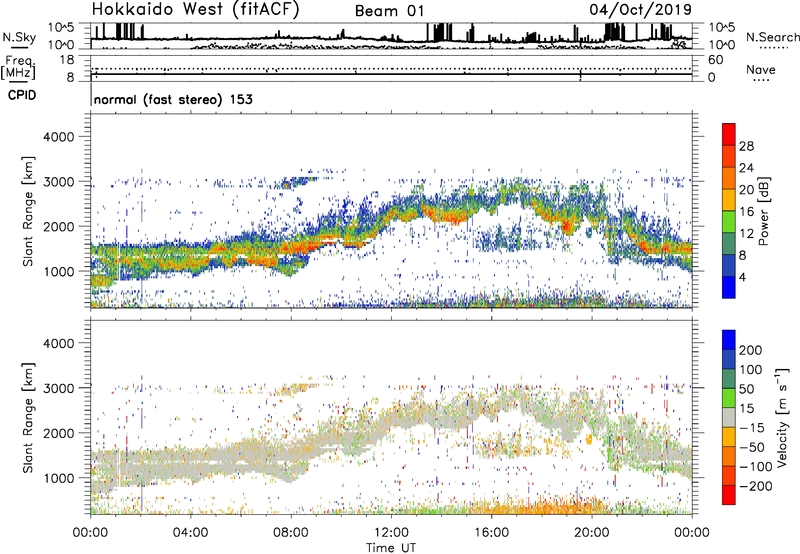Select the Beam 01 label
800x554 pixels.
389,11
